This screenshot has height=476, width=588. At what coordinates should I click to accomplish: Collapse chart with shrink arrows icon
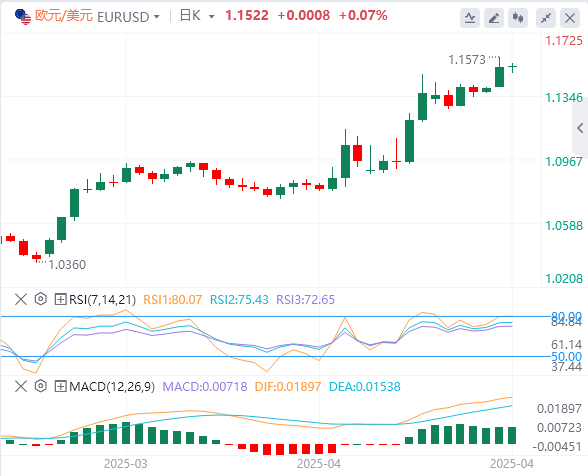pos(546,18)
